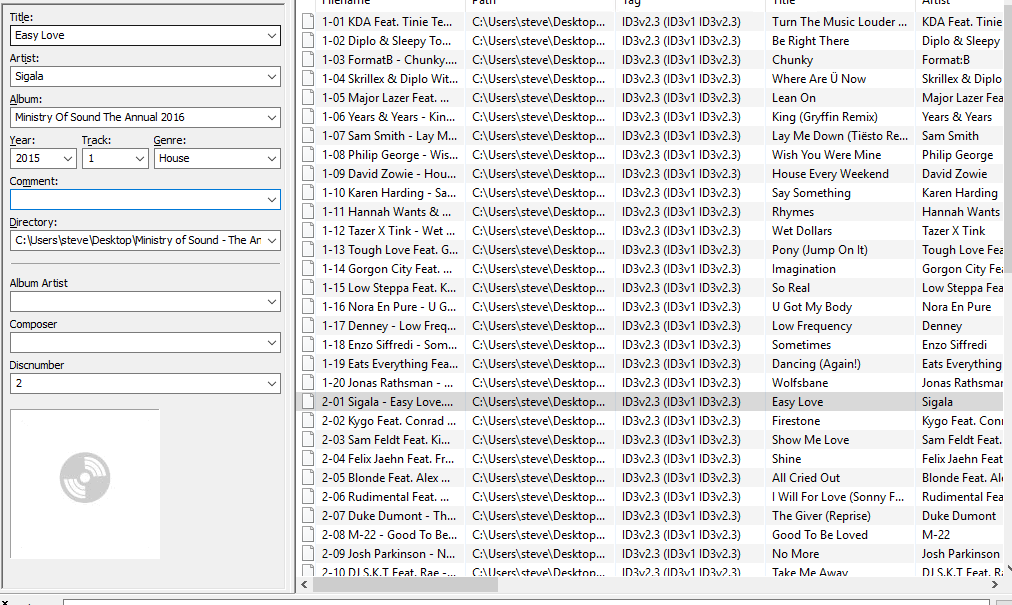1012x605 pixels.
Task: Expand the Composer dropdown arrow
Action: pyautogui.click(x=272, y=343)
